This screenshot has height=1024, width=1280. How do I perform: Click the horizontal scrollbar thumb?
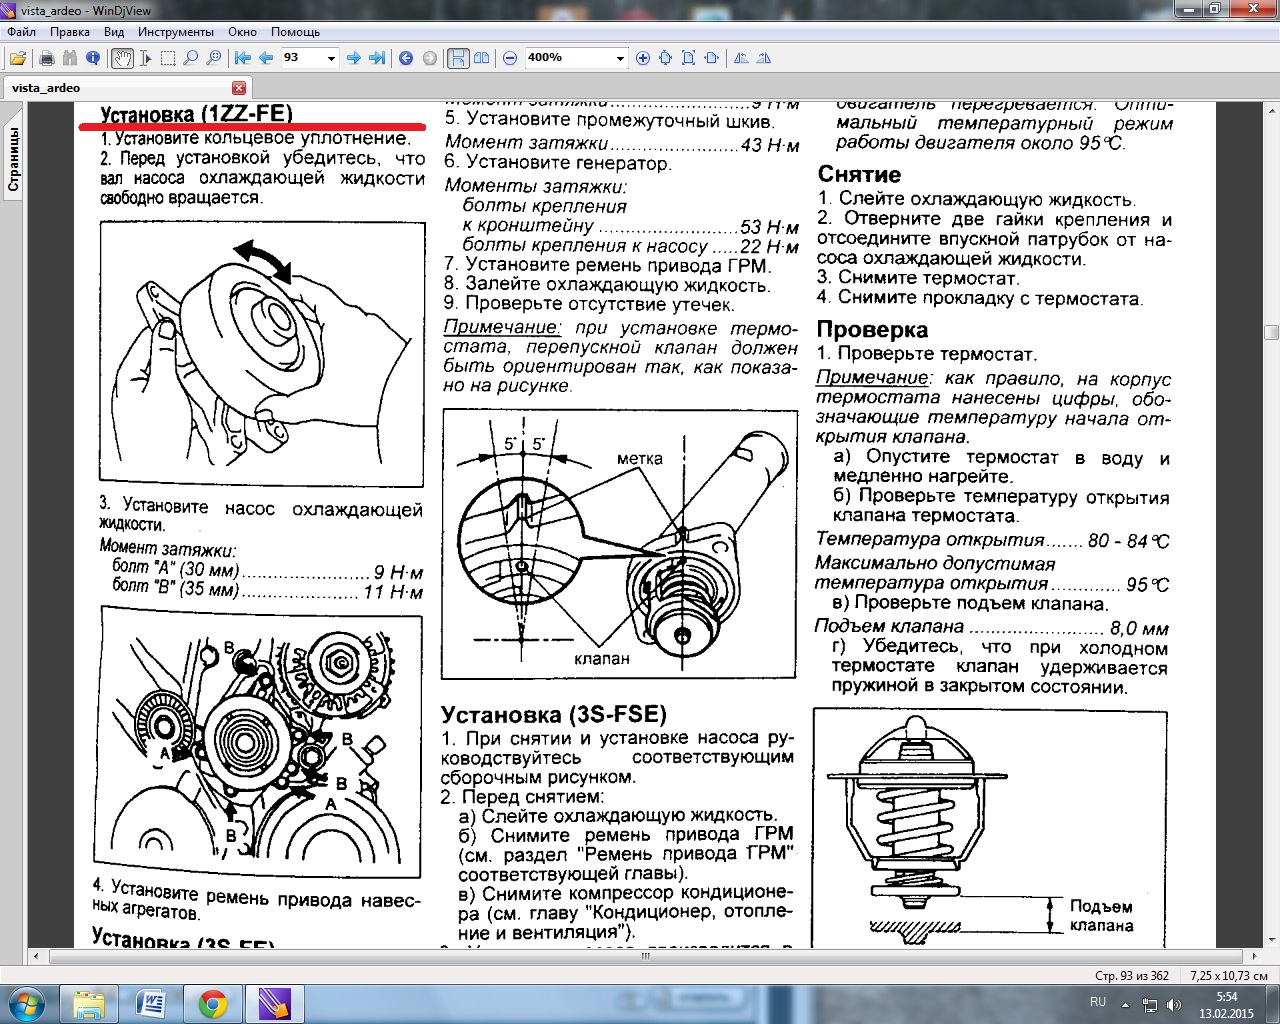(x=645, y=956)
